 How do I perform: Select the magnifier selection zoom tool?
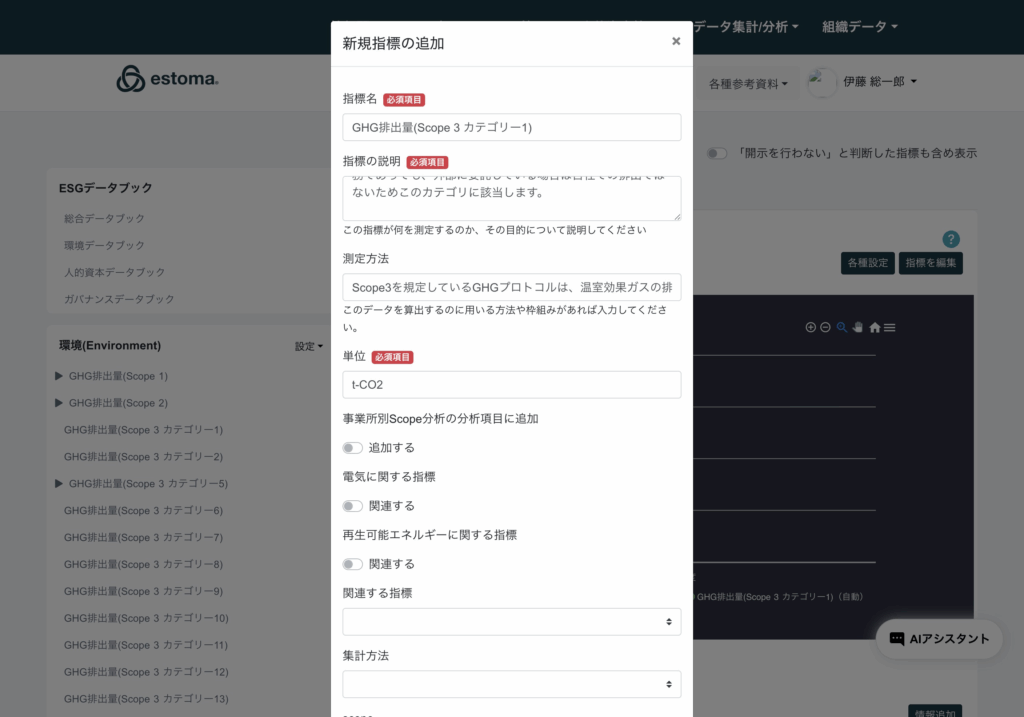[x=842, y=327]
